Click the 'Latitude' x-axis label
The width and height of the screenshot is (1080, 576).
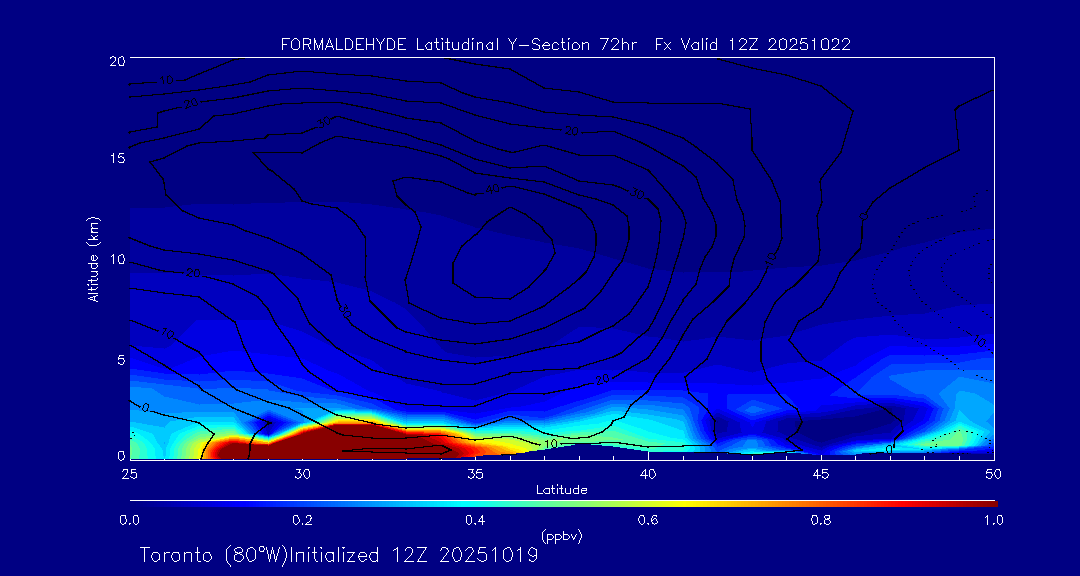pos(562,489)
